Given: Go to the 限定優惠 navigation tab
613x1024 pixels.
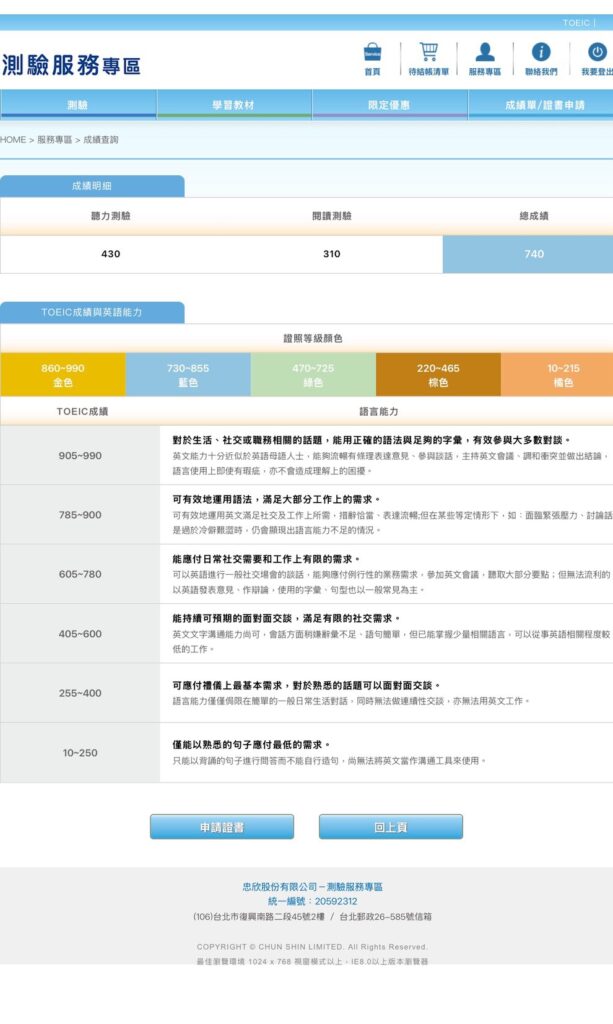Looking at the screenshot, I should pyautogui.click(x=389, y=105).
